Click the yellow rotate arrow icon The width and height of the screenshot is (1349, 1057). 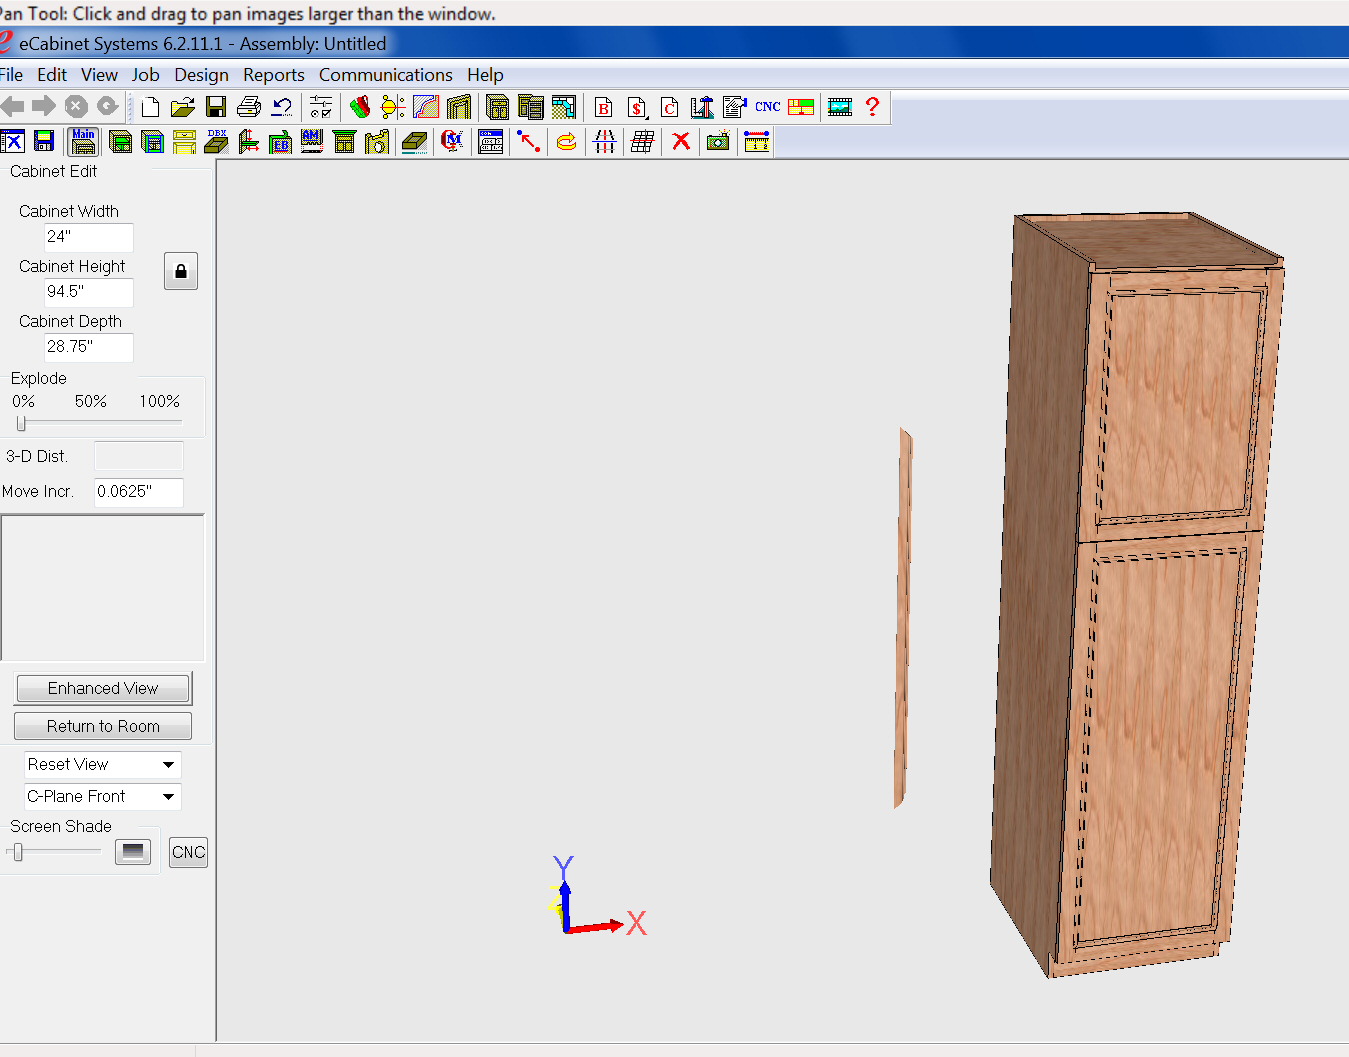tap(566, 142)
